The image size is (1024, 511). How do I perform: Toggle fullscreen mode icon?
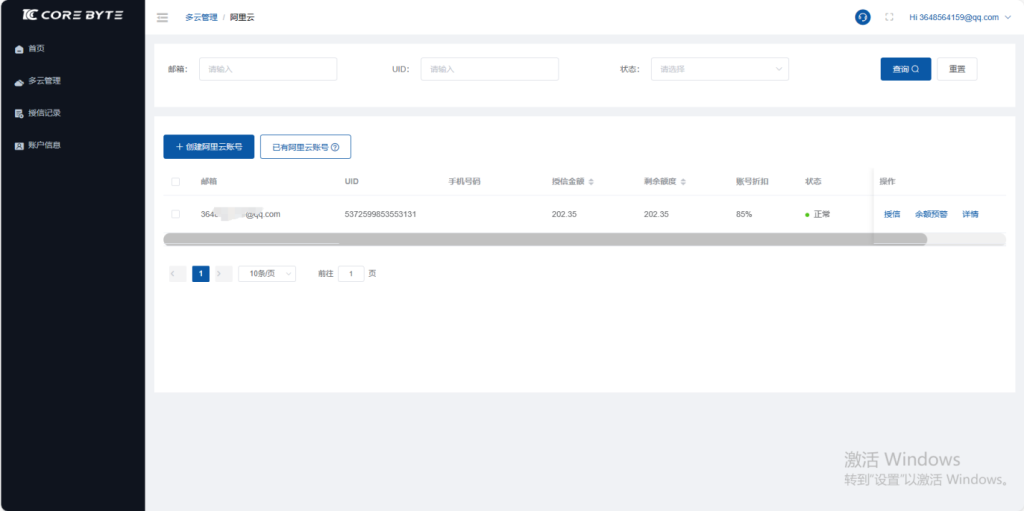coord(889,17)
